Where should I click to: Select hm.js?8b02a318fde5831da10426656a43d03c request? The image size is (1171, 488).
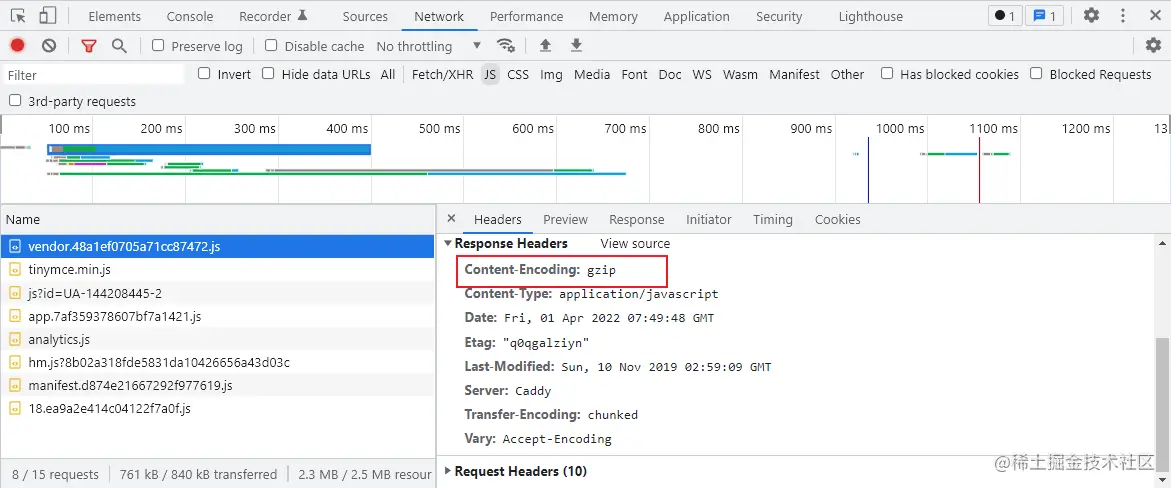click(x=217, y=362)
